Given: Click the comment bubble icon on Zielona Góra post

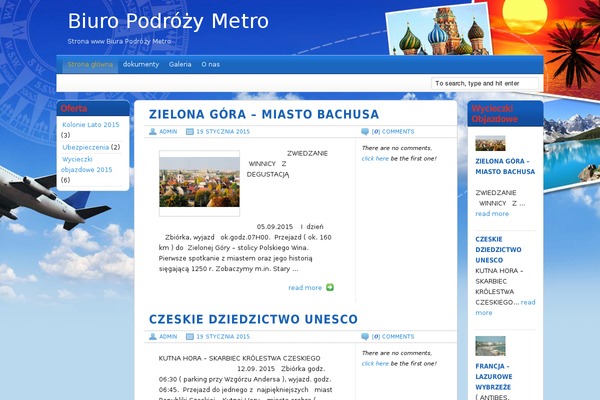Looking at the screenshot, I should [x=365, y=132].
